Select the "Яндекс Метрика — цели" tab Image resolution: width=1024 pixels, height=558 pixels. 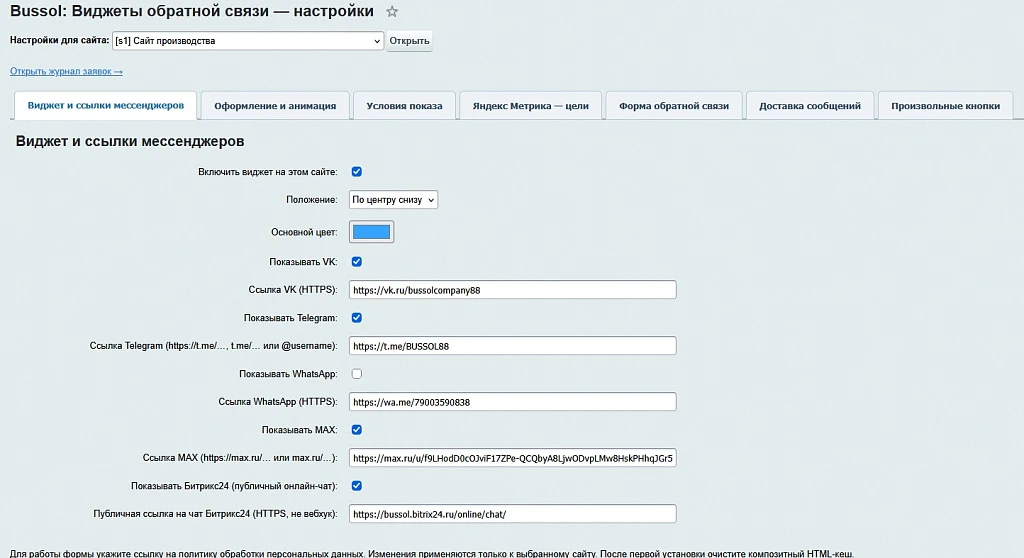point(530,106)
